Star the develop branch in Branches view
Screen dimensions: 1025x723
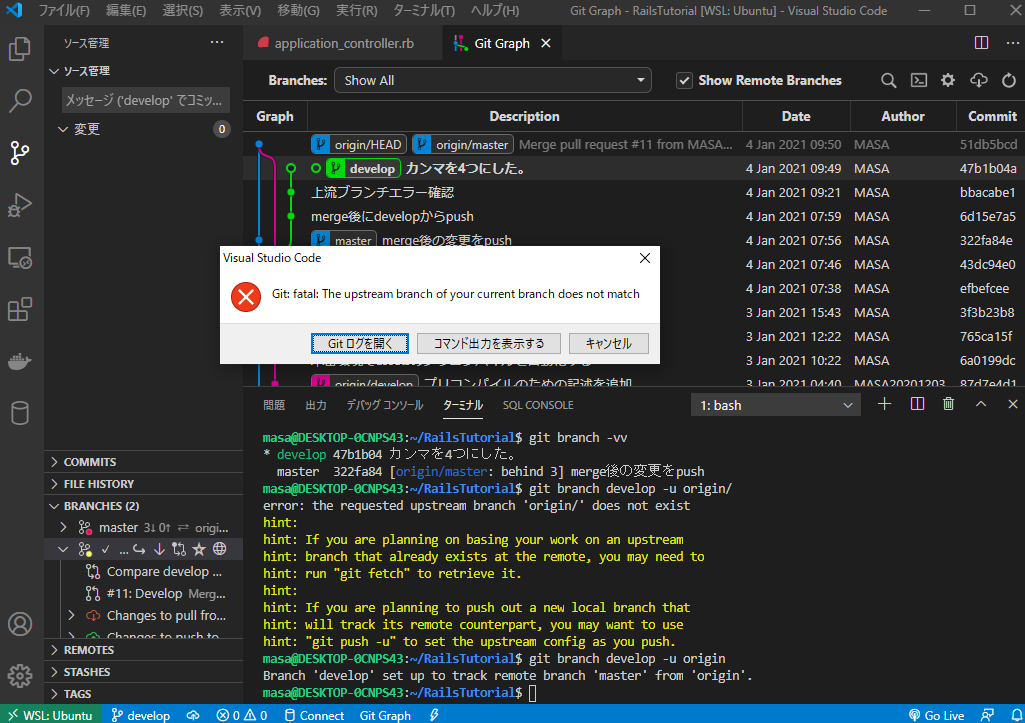[199, 549]
